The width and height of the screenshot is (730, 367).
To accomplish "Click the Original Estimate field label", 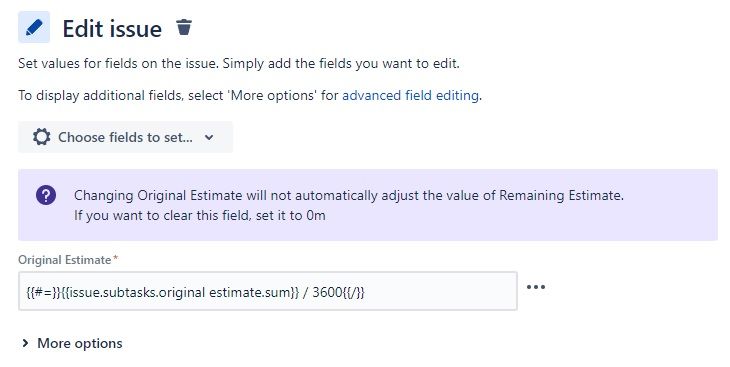I will 65,260.
